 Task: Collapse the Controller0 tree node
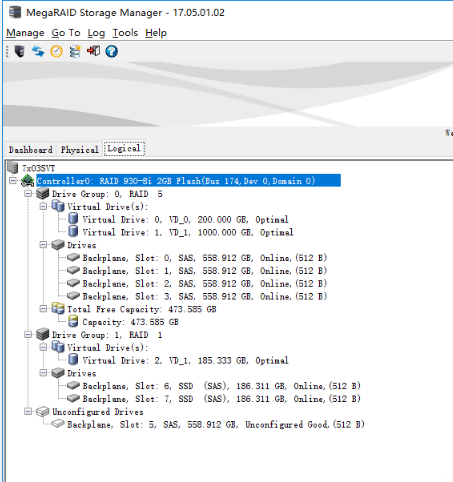pyautogui.click(x=13, y=181)
